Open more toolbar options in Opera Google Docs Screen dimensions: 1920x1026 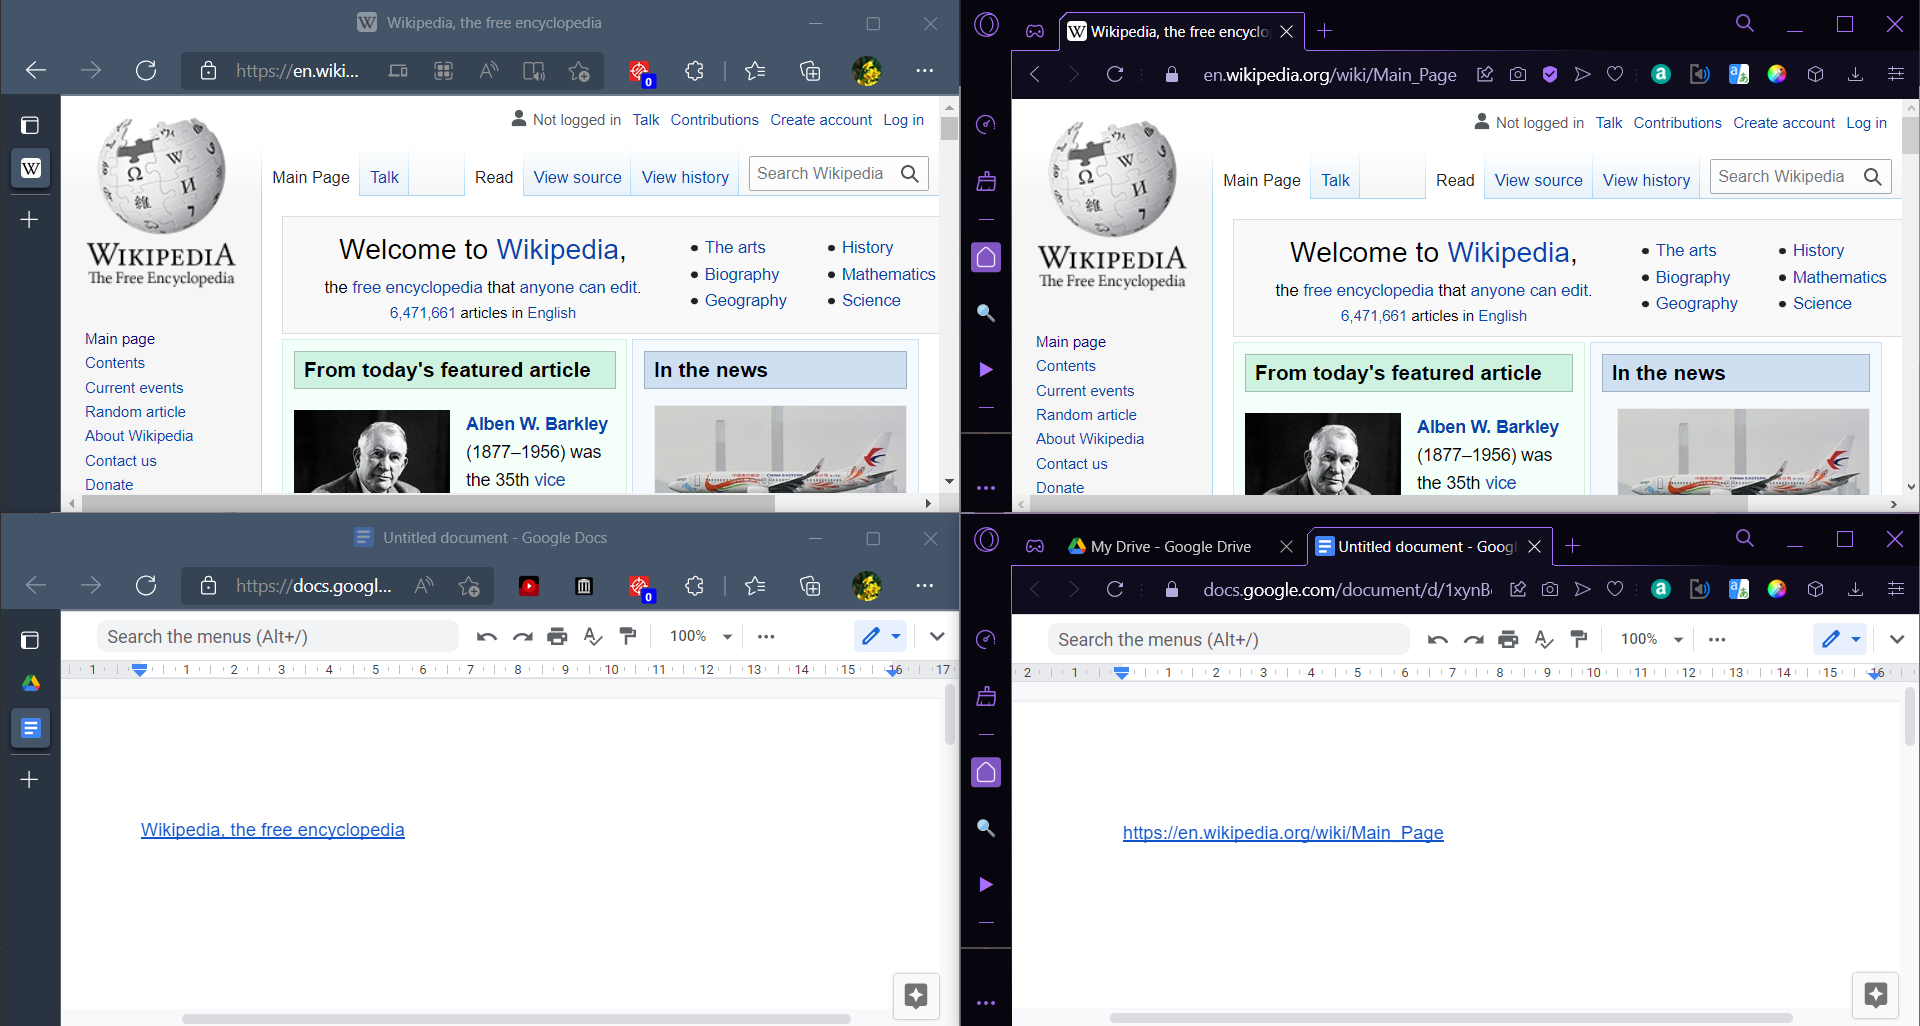pyautogui.click(x=1717, y=639)
